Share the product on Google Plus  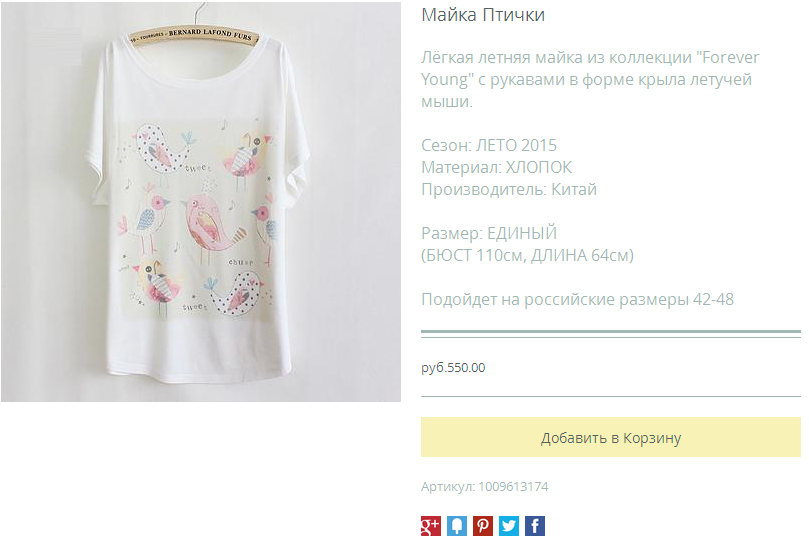pos(430,525)
